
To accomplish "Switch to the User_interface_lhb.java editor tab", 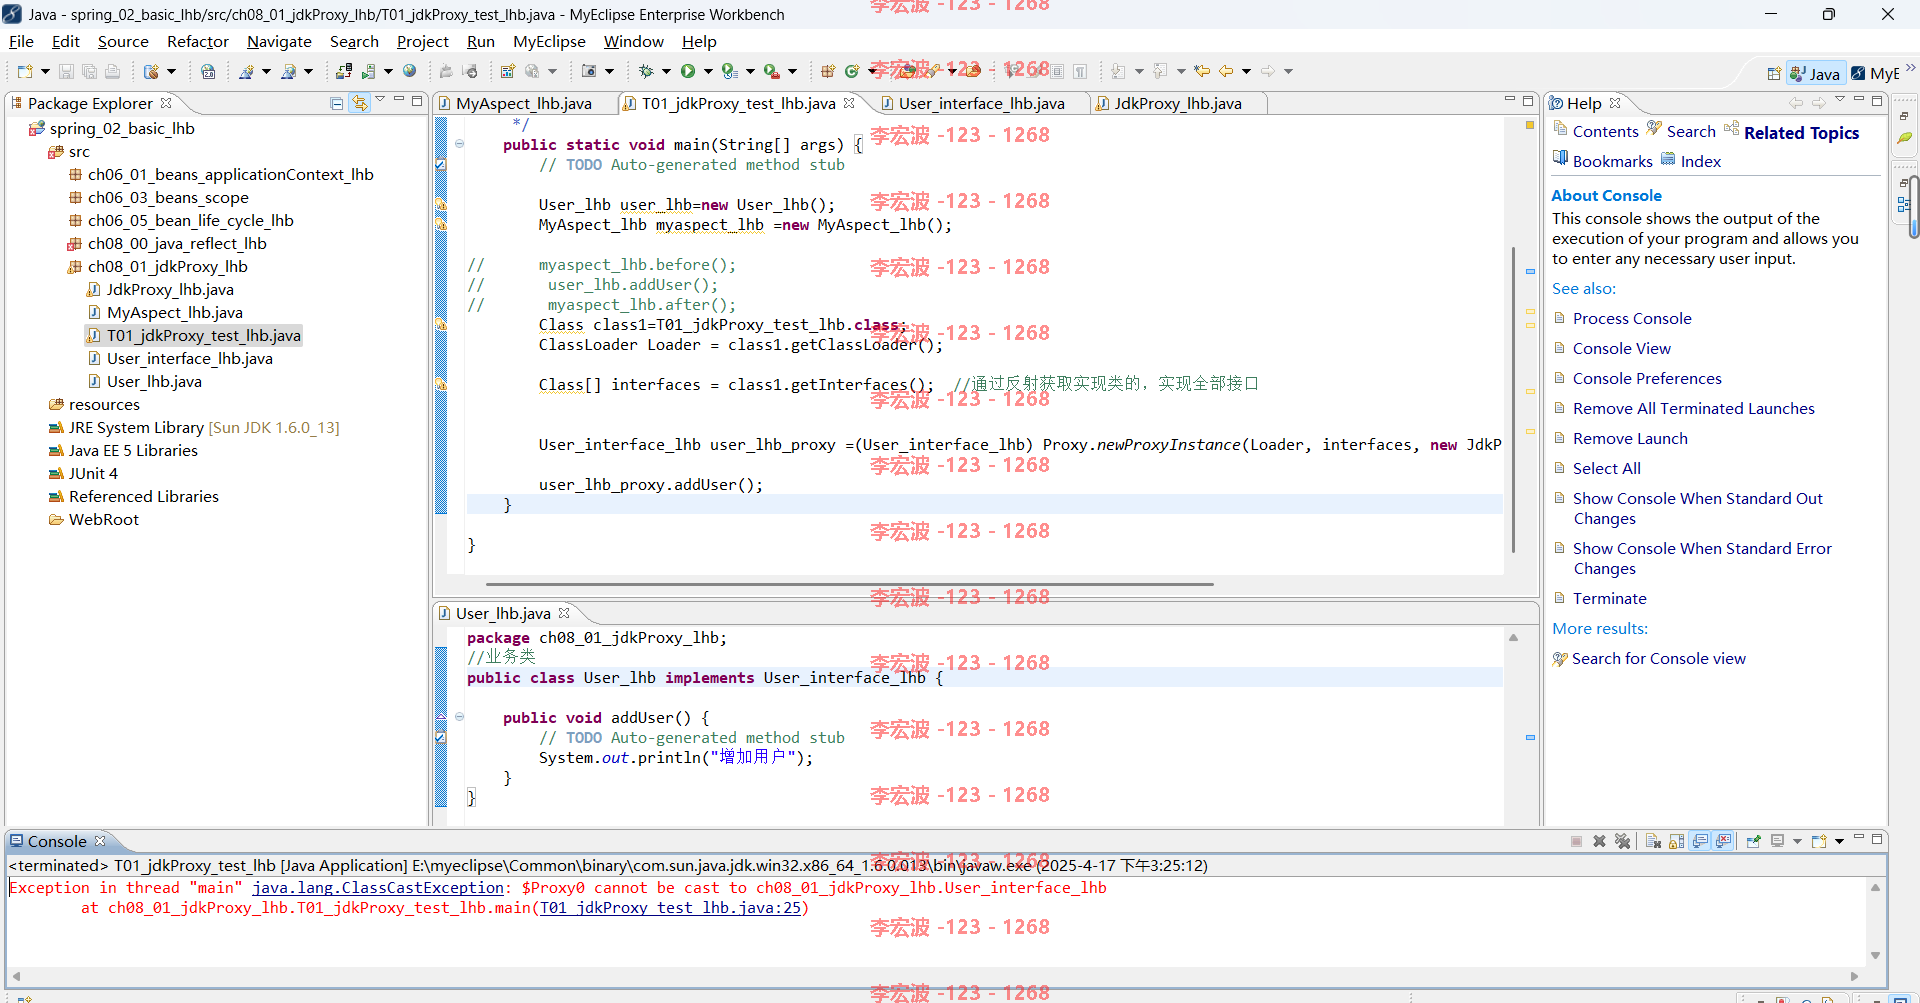I will (x=980, y=103).
